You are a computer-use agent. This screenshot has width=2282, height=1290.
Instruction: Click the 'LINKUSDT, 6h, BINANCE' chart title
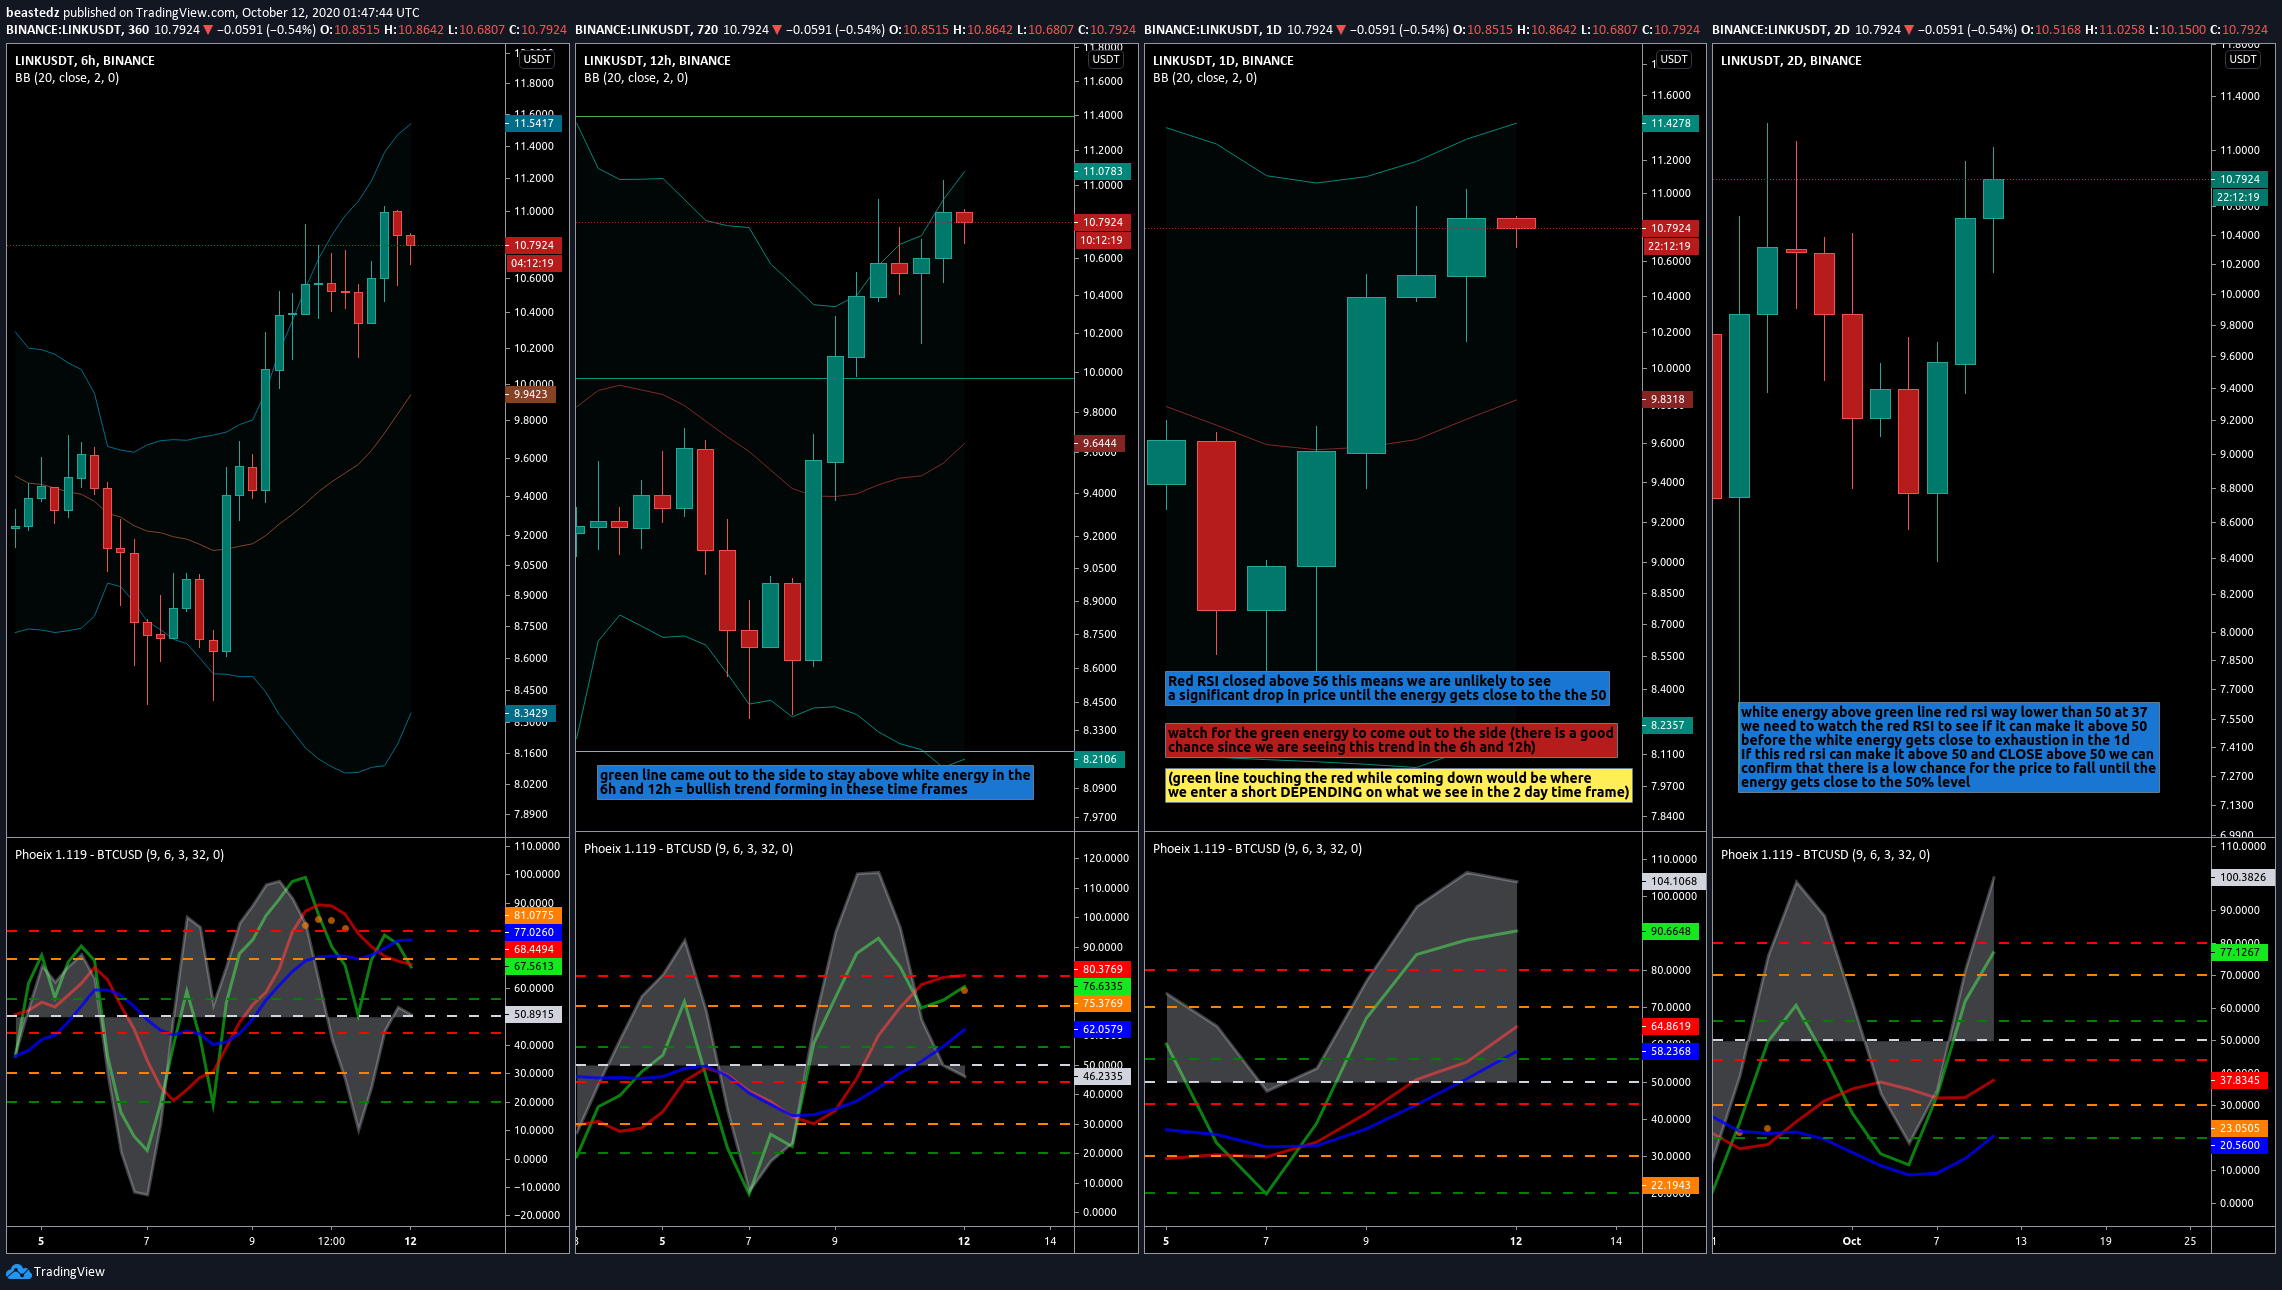[x=85, y=60]
